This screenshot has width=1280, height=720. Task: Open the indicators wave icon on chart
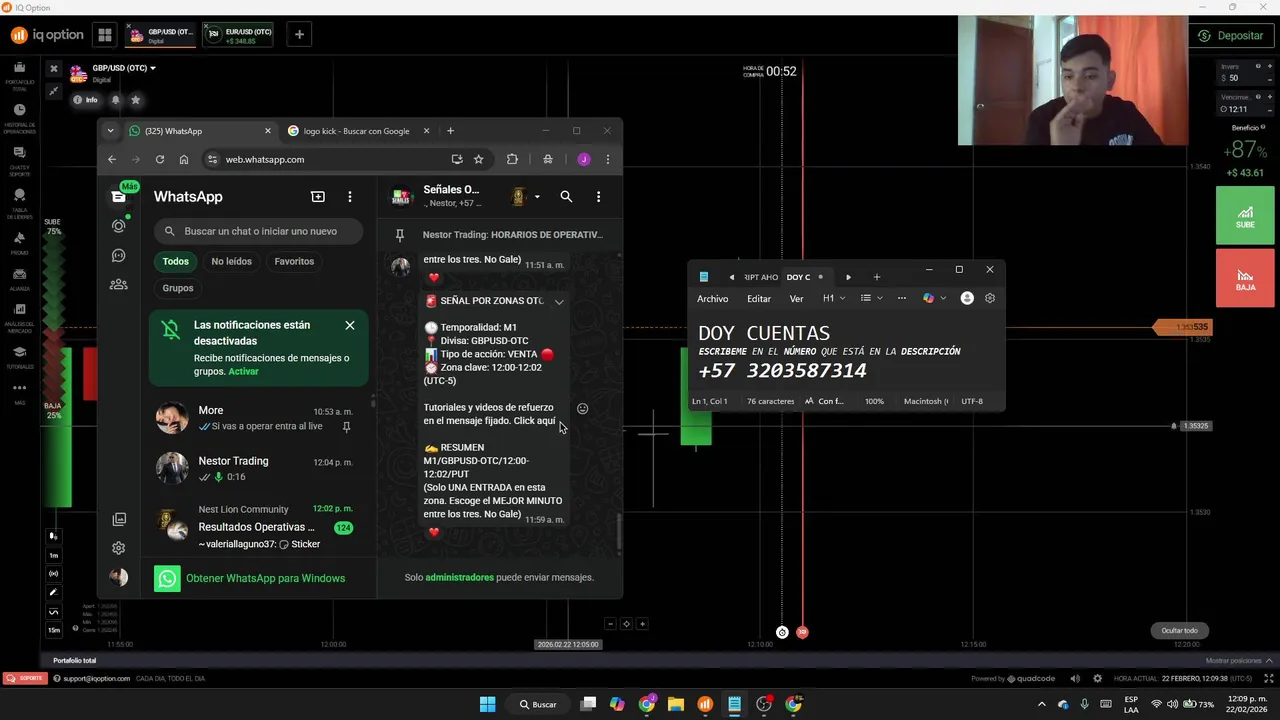click(x=53, y=611)
